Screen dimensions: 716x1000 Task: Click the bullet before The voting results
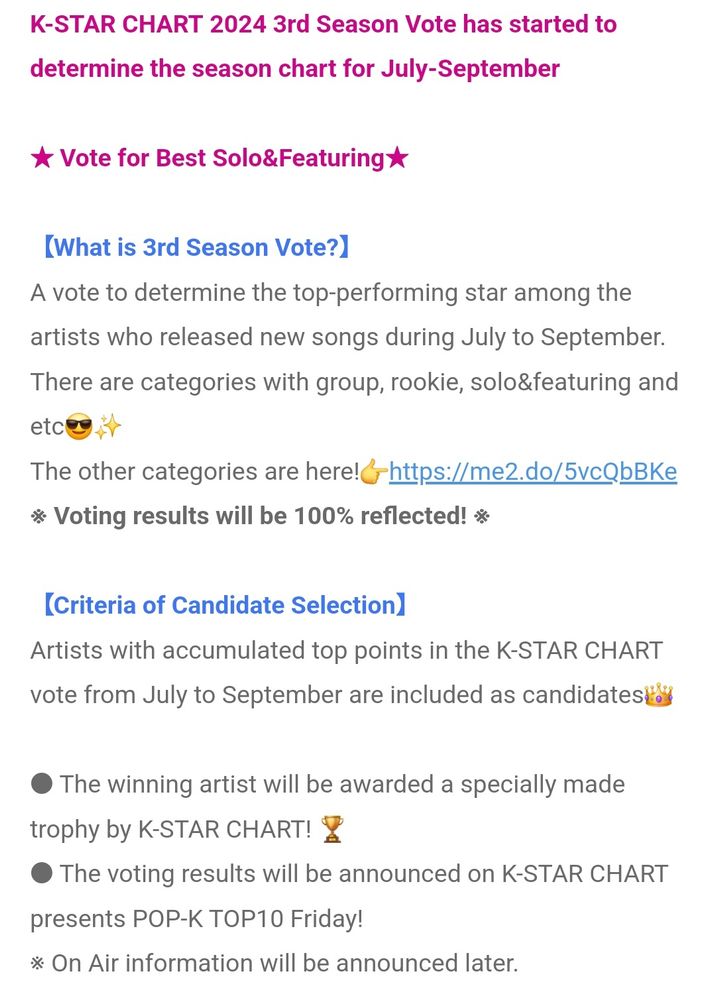click(42, 874)
